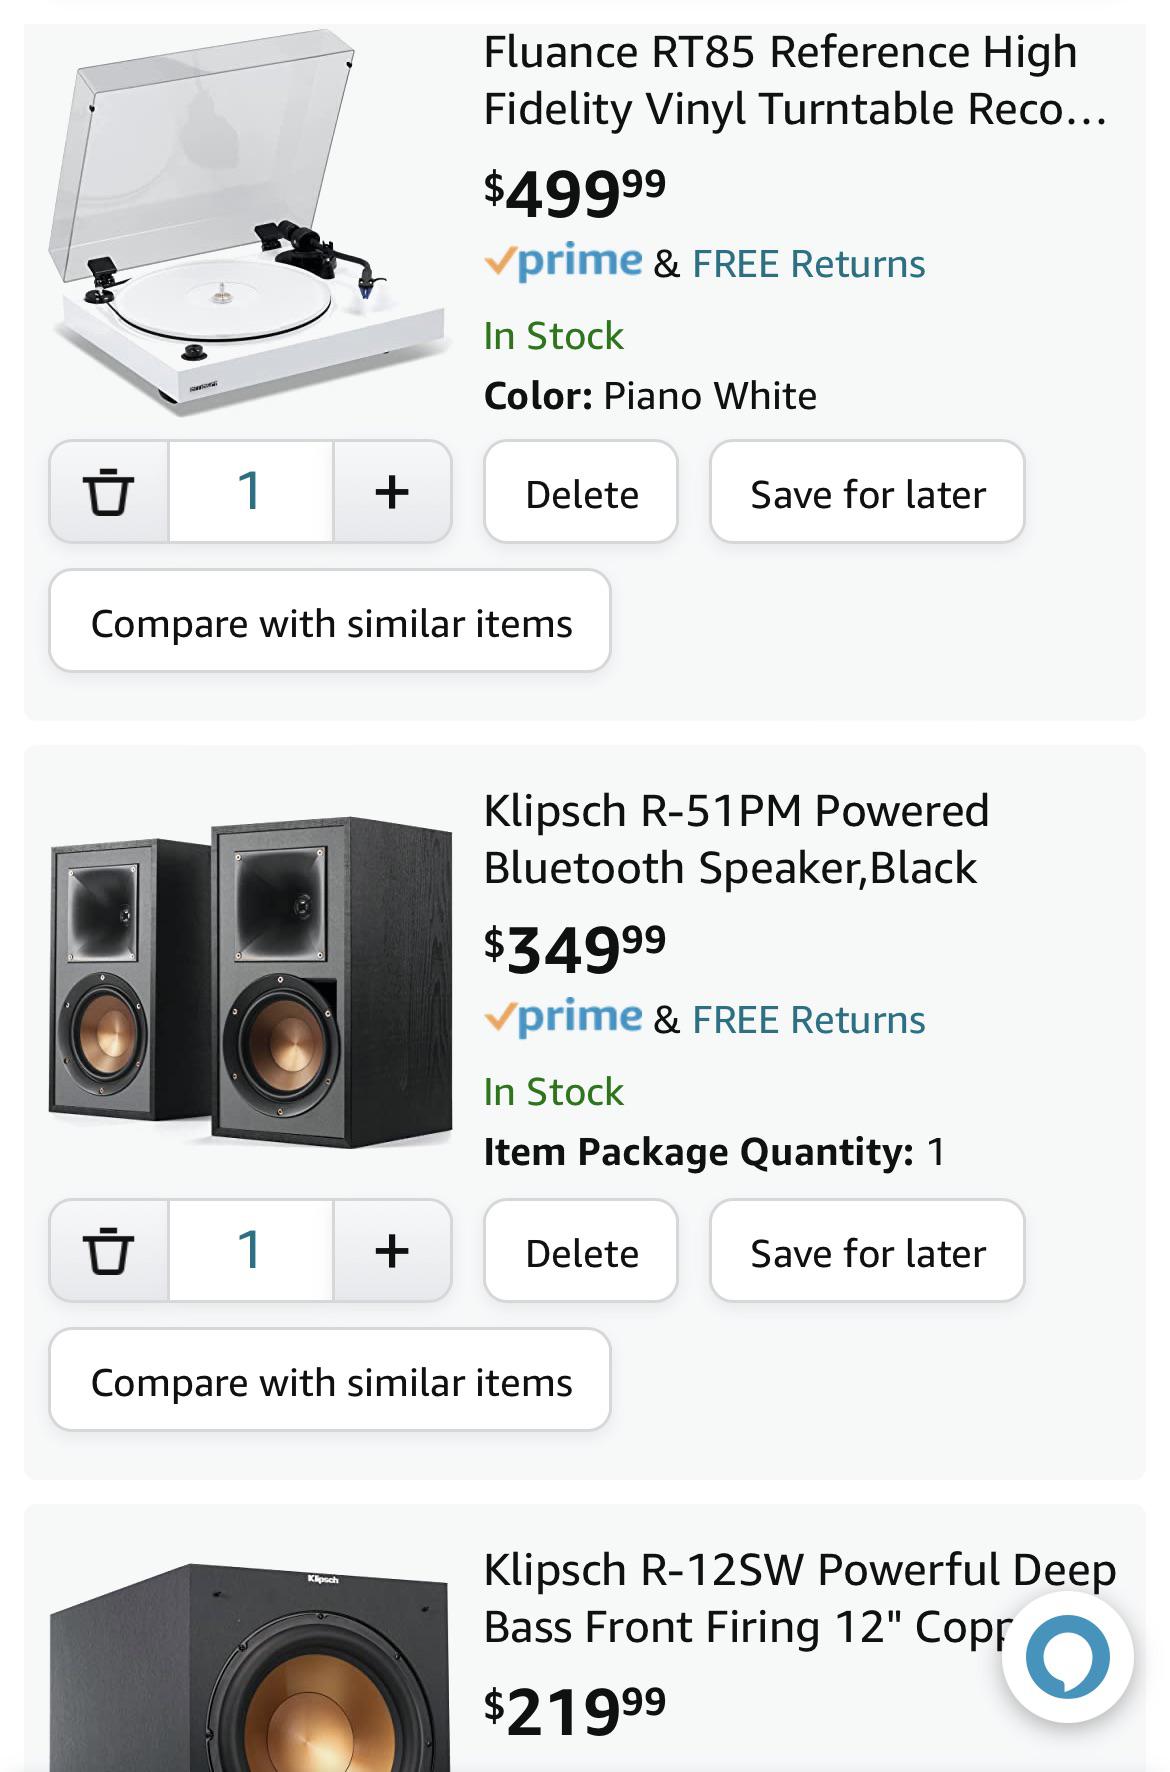Screen dimensions: 1170x1772
Task: Increase Klipsch R-51PM quantity with plus
Action: [392, 1251]
